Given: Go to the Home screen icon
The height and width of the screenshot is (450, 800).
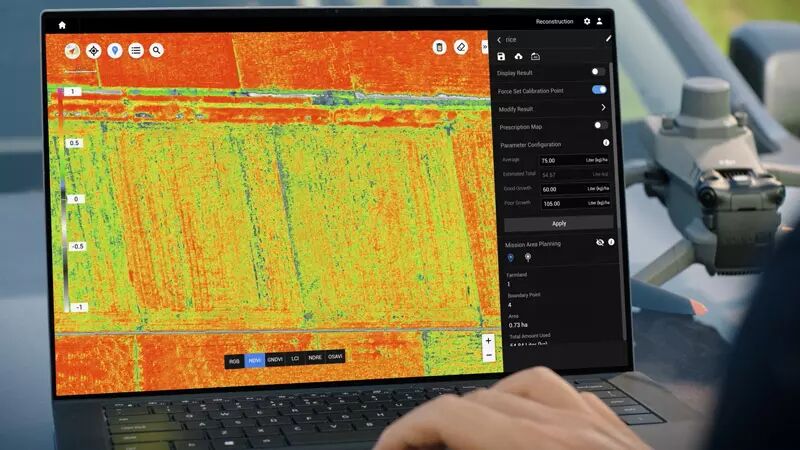Looking at the screenshot, I should (62, 25).
